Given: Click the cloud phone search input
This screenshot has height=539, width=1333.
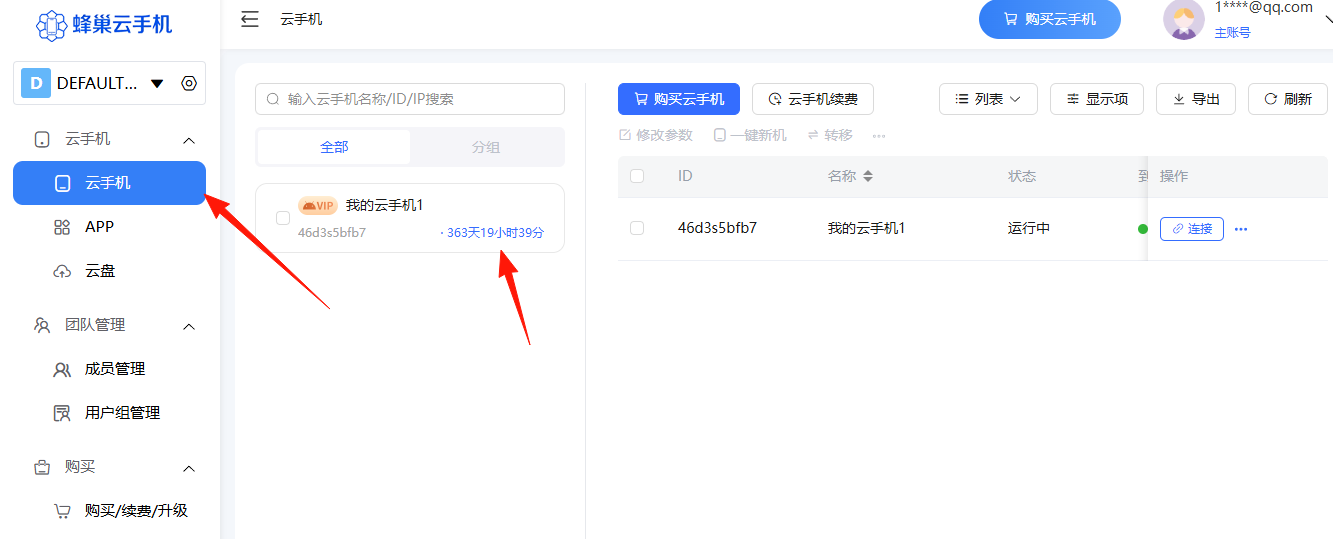Looking at the screenshot, I should pos(410,99).
